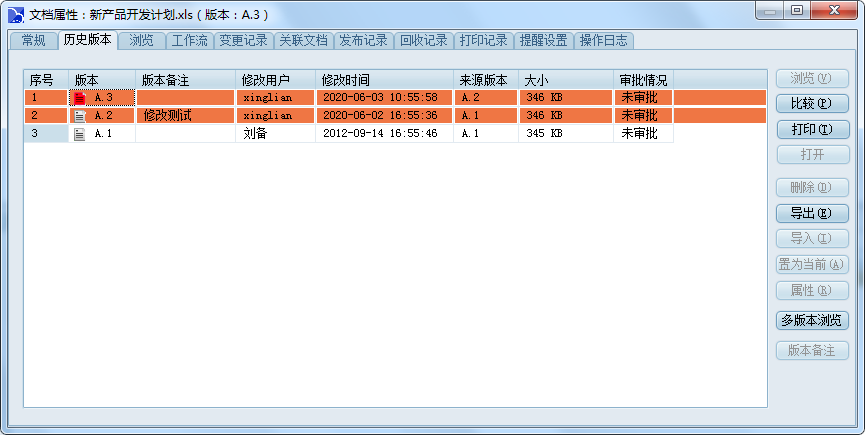This screenshot has height=435, width=865.
Task: Click the timestamp 2020-06-02 16:55:36
Action: pyautogui.click(x=380, y=115)
